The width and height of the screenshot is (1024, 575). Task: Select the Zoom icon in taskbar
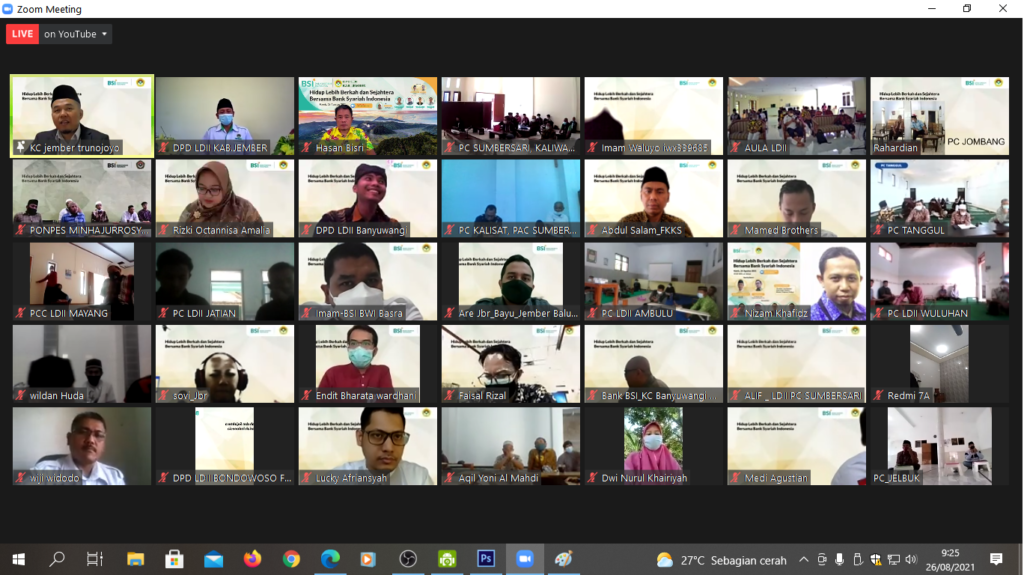[524, 559]
